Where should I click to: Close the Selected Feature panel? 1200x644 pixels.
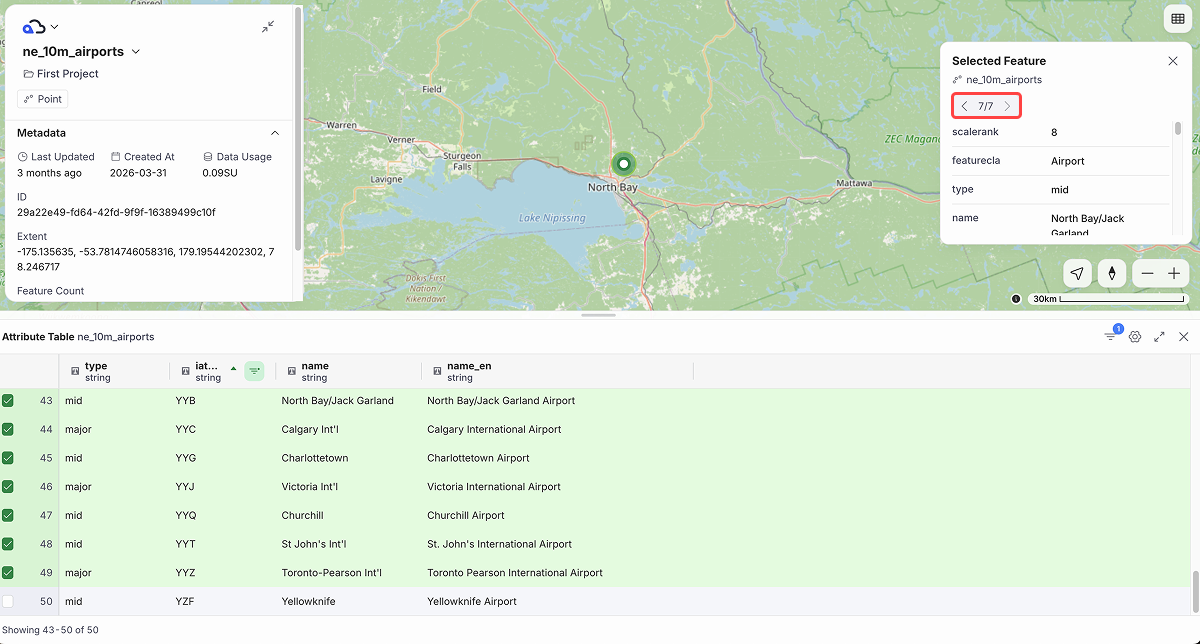tap(1173, 61)
